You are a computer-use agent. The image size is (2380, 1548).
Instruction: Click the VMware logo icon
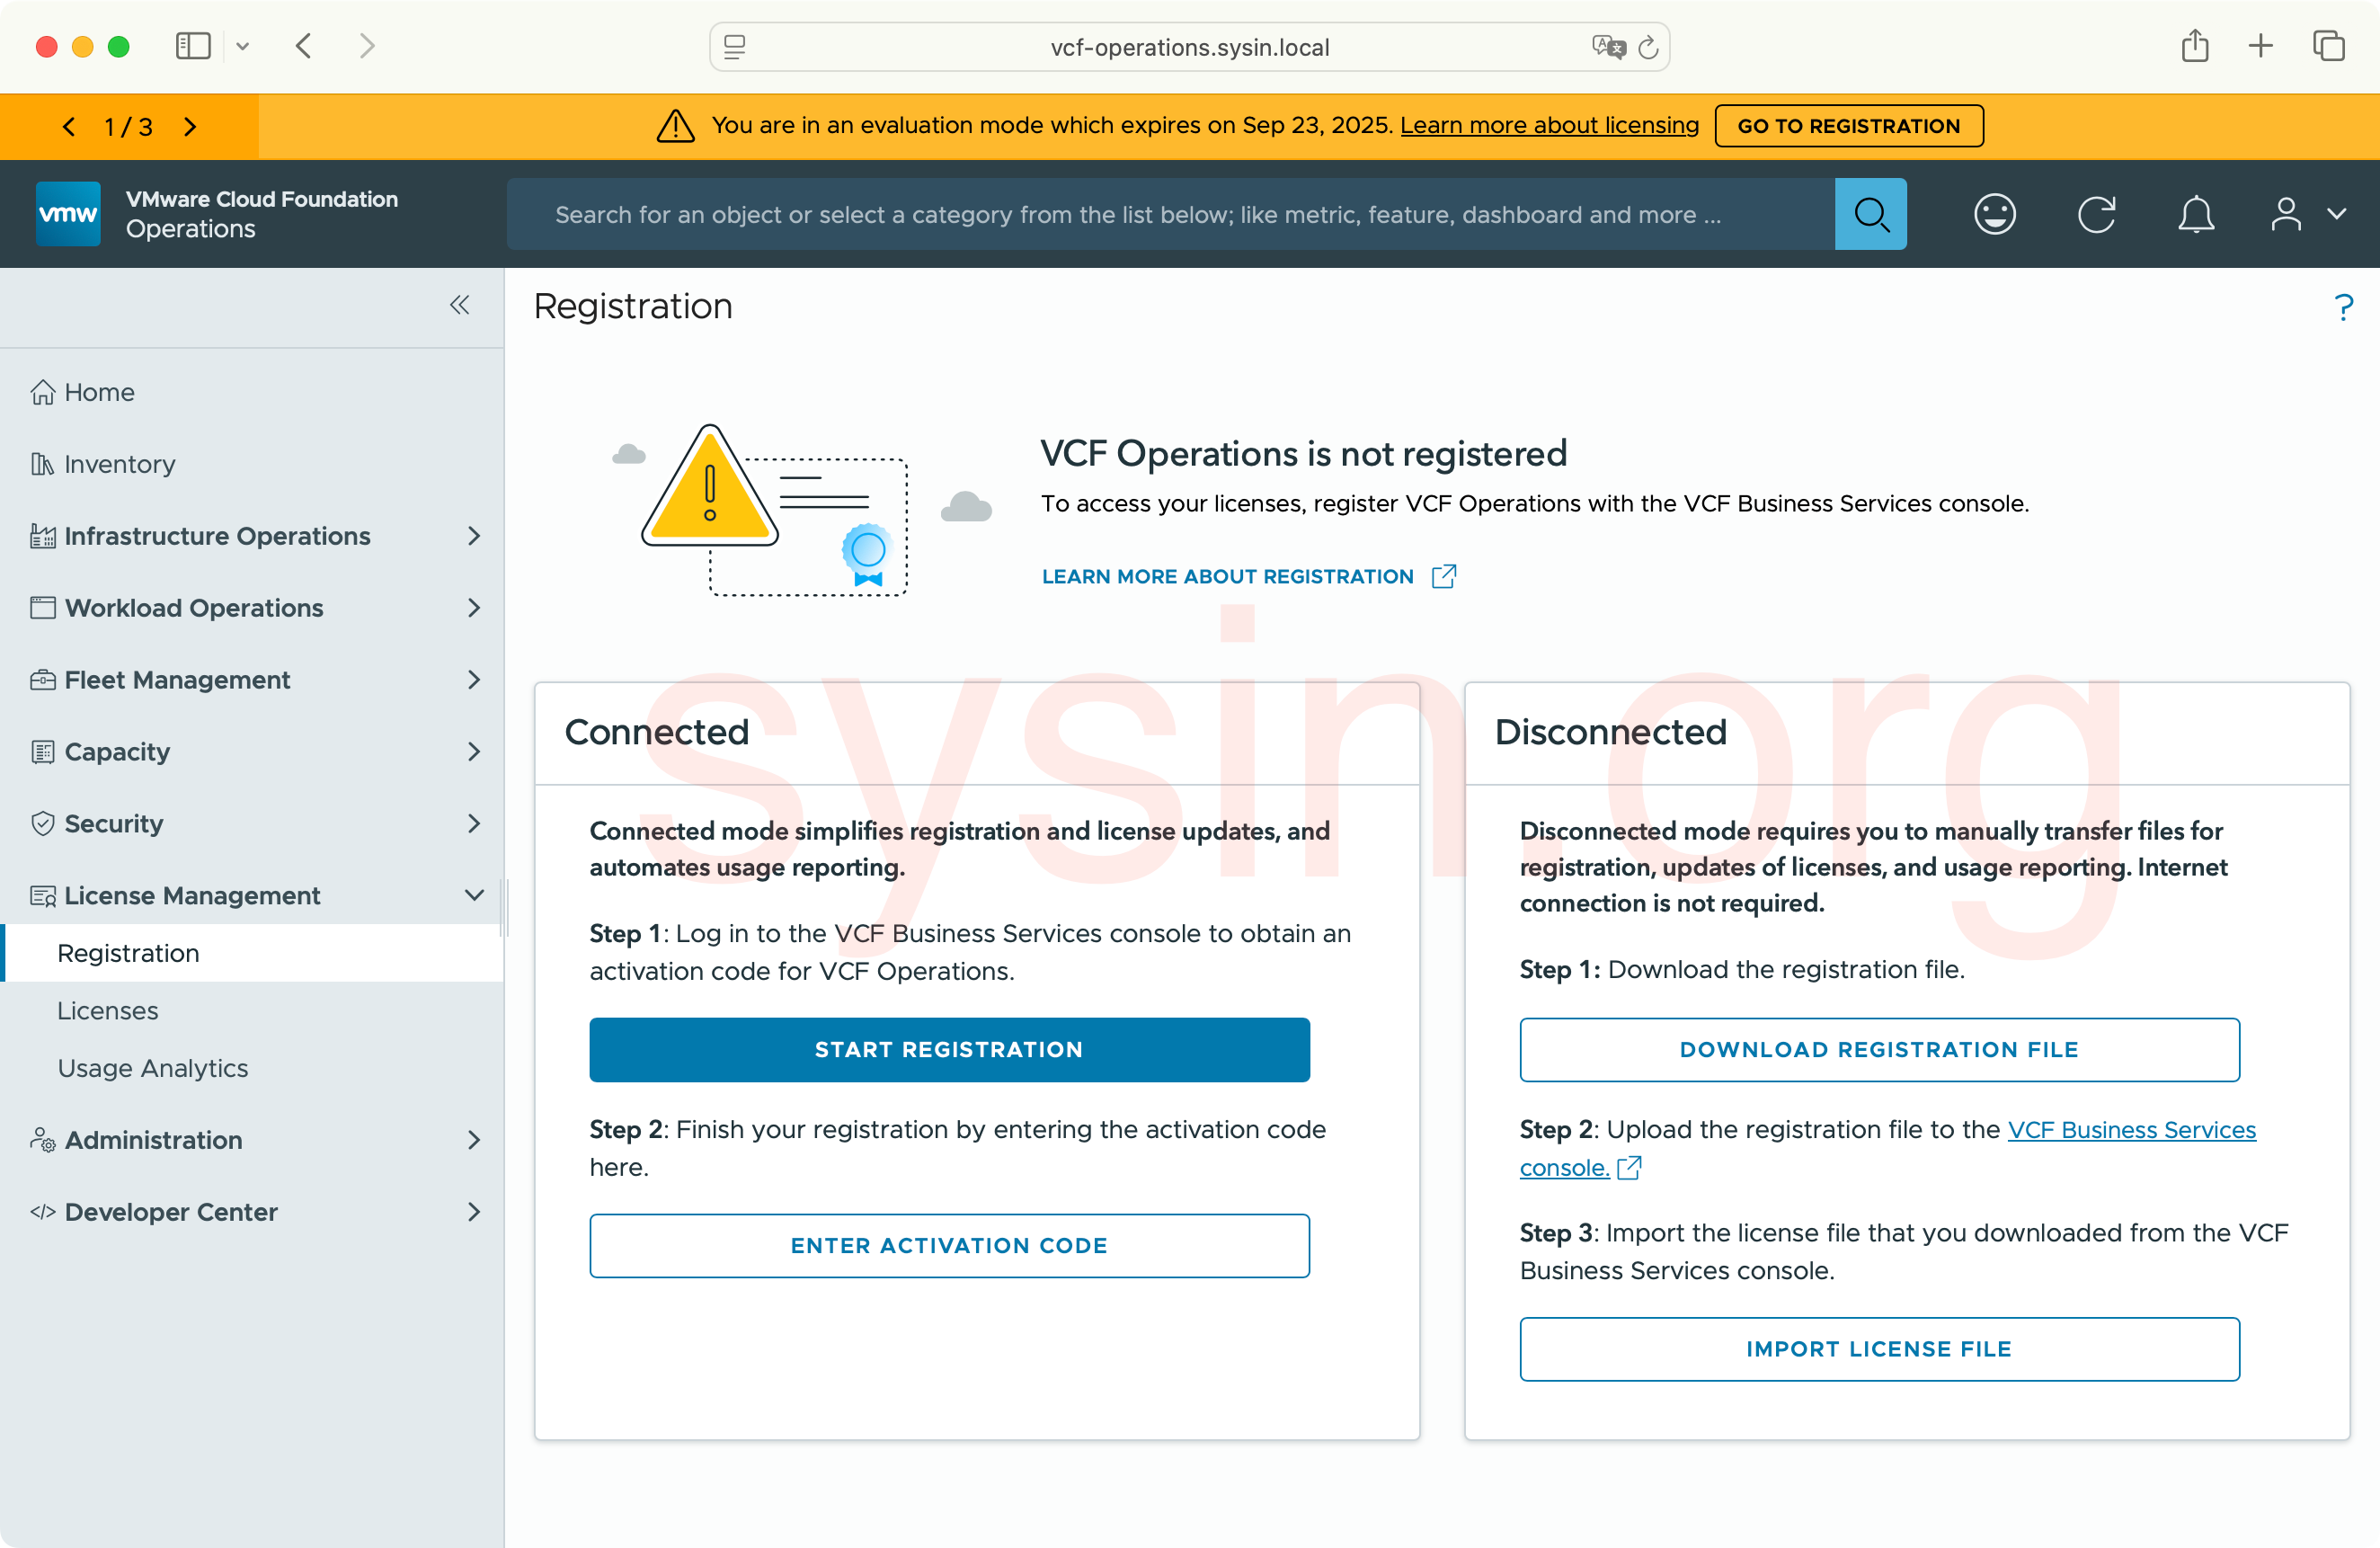[x=67, y=213]
